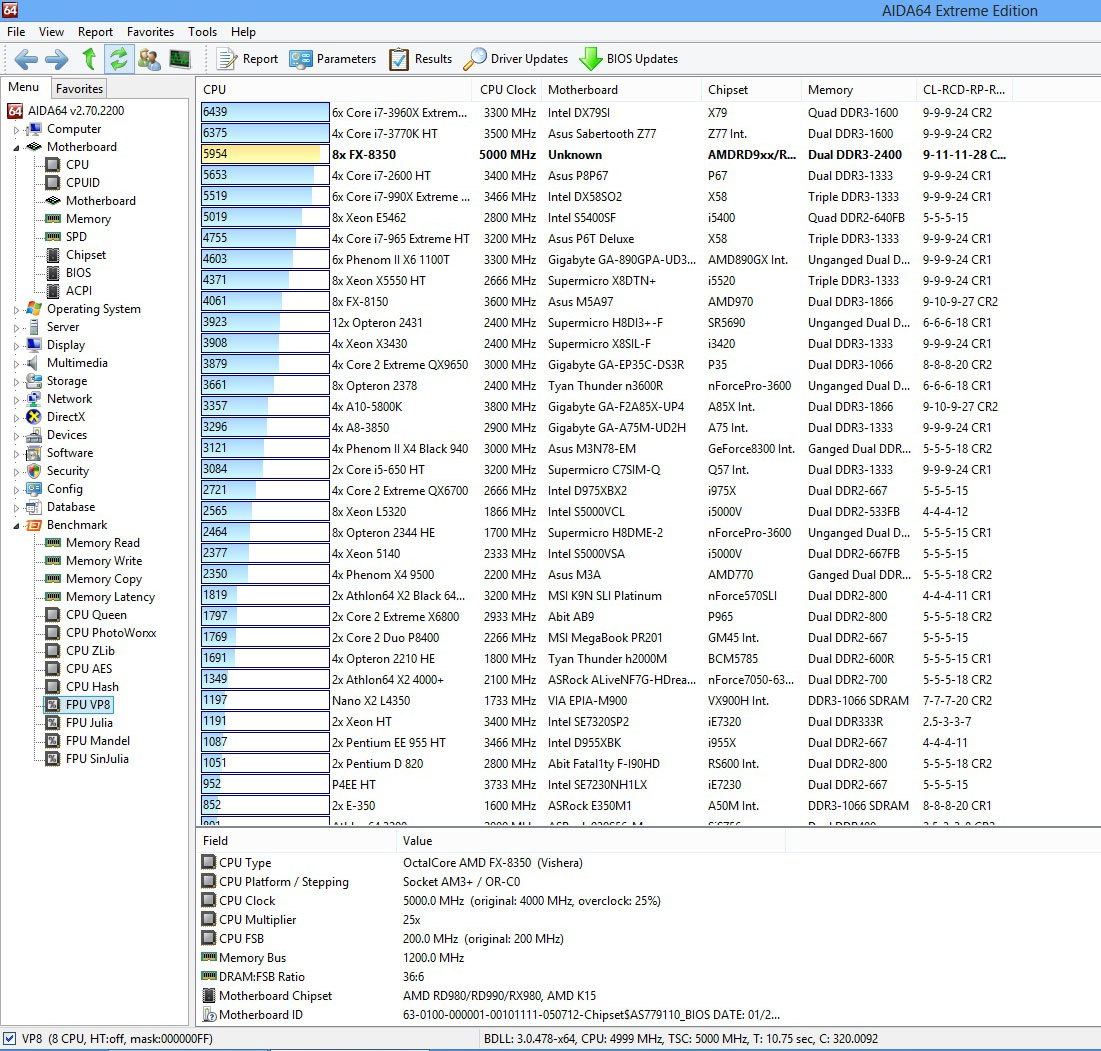
Task: Switch to the Menu tab
Action: [24, 87]
